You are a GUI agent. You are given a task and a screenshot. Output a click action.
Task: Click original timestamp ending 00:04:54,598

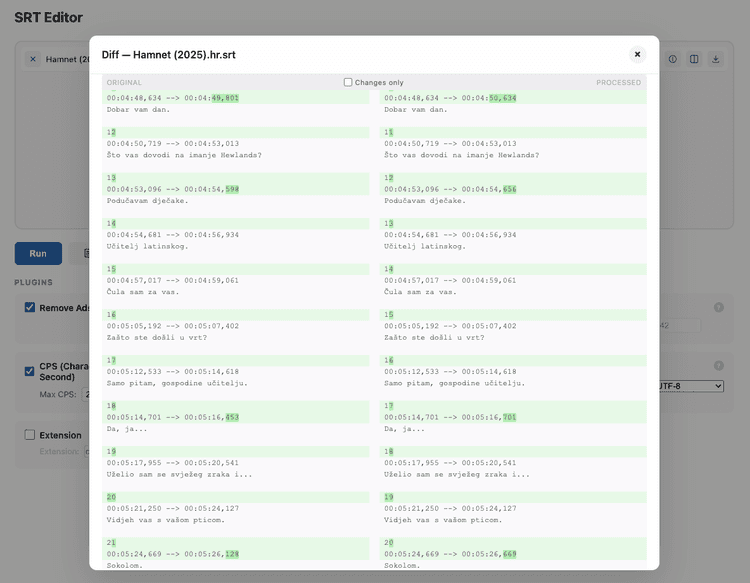tap(173, 189)
